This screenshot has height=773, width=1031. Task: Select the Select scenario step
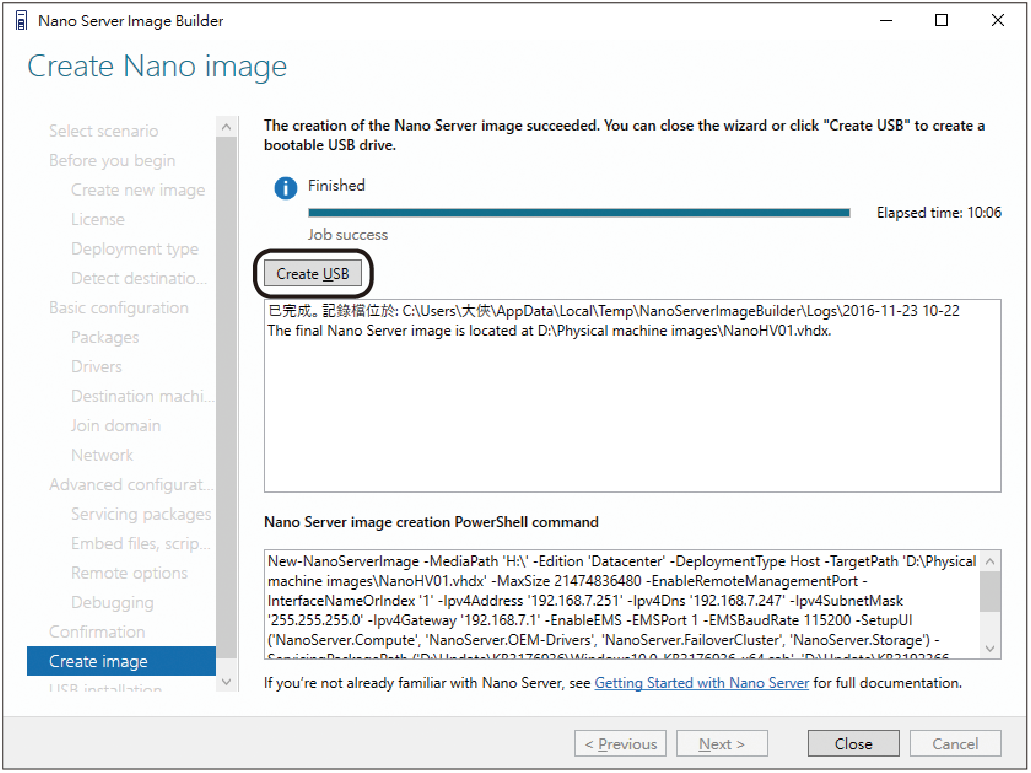click(103, 131)
